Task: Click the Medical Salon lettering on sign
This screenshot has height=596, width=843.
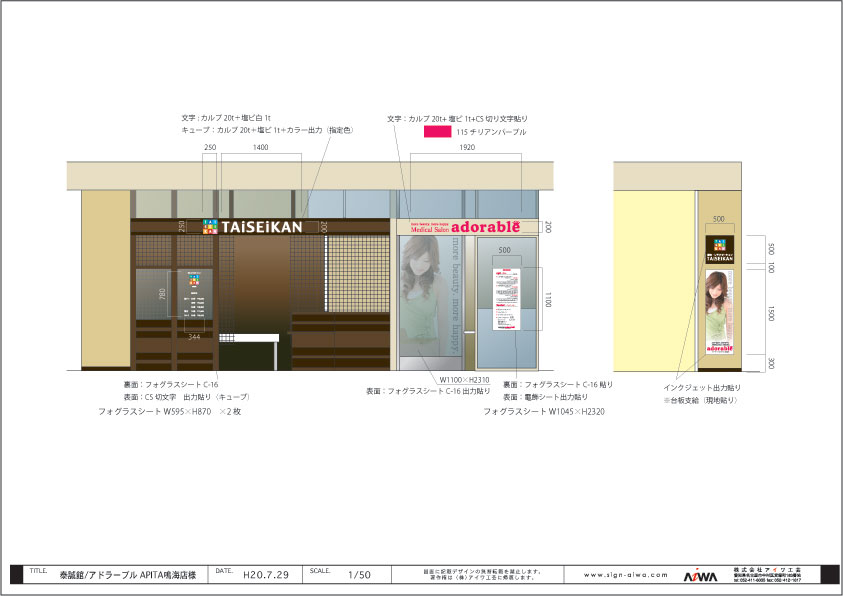Action: [x=430, y=229]
